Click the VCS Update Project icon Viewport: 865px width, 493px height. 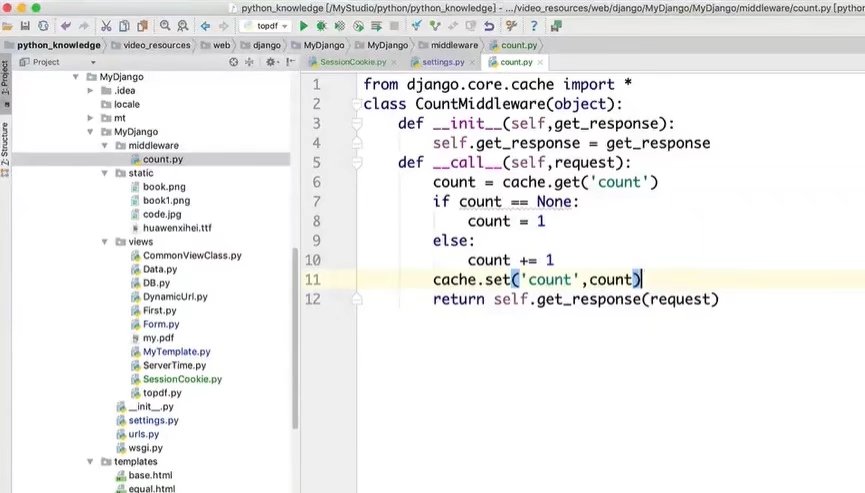[417, 26]
